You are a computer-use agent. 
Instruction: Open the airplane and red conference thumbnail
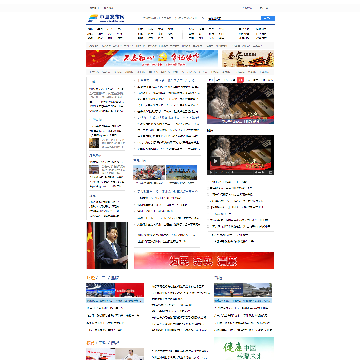115,290
